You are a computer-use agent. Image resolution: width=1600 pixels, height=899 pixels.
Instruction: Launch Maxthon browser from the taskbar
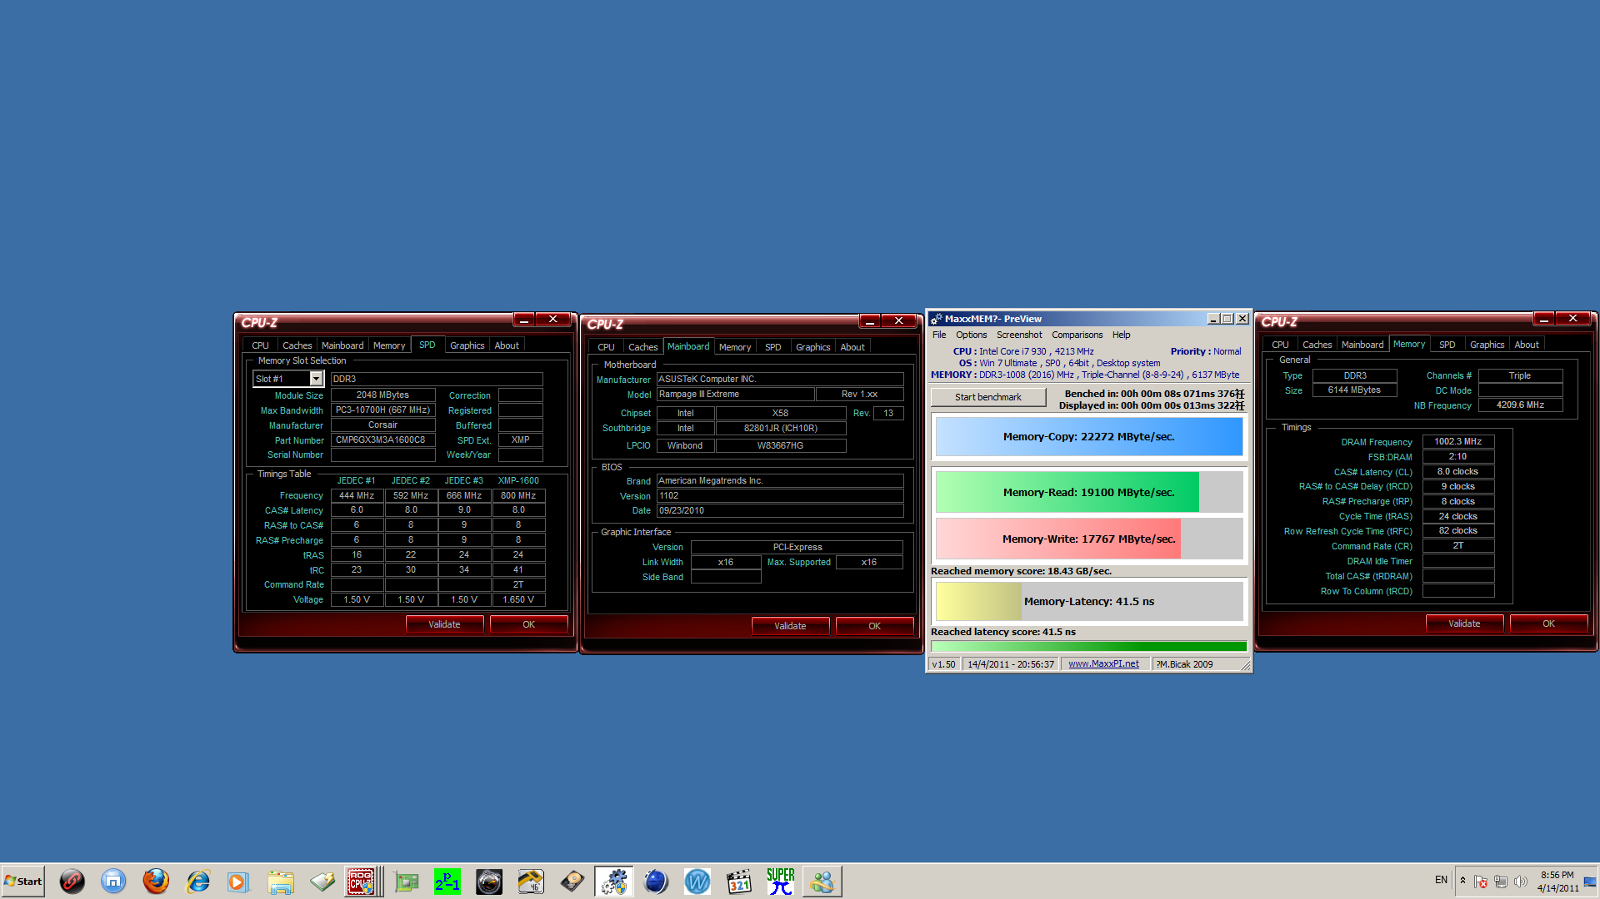pos(113,881)
